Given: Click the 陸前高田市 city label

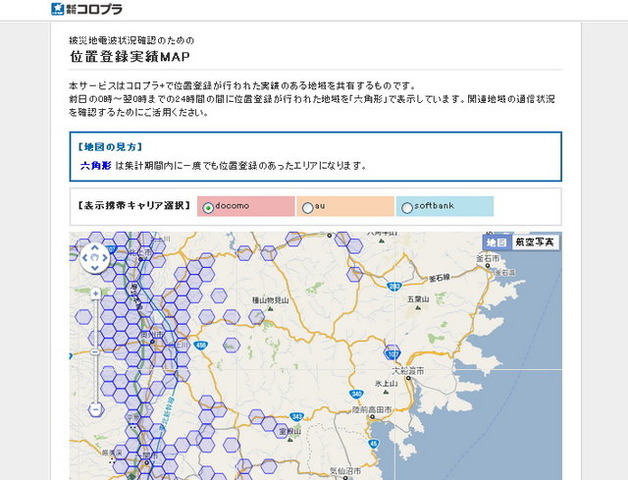Looking at the screenshot, I should [x=372, y=410].
